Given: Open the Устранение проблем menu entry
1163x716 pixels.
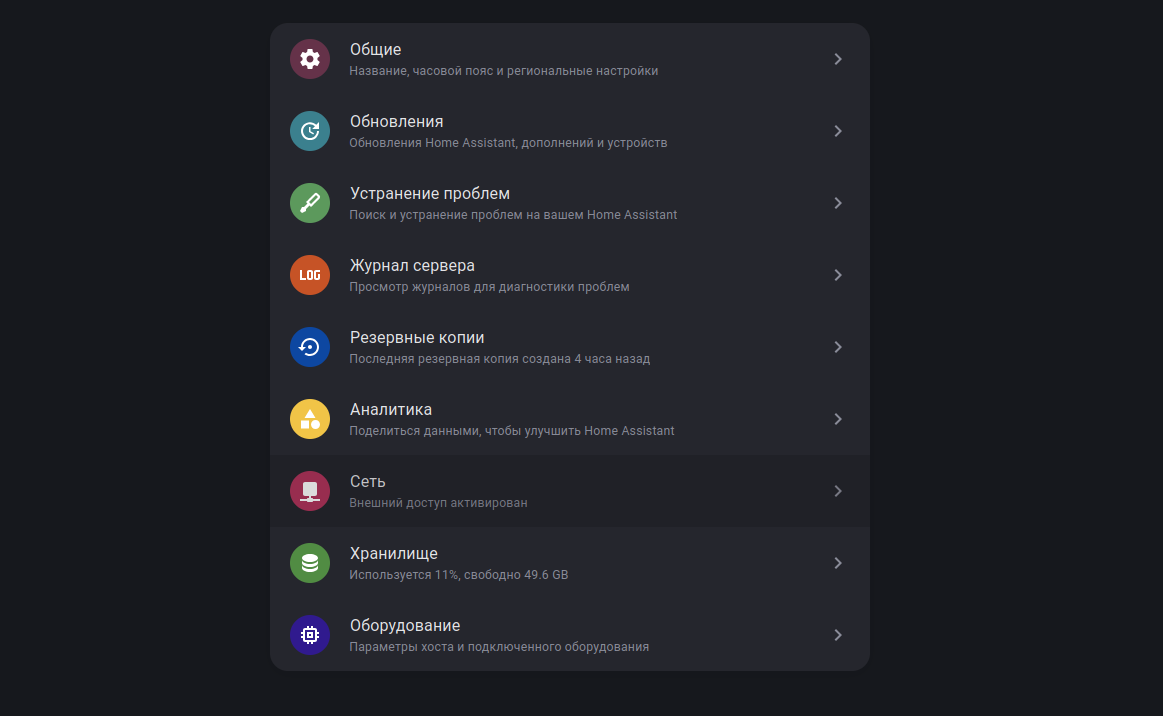Looking at the screenshot, I should pos(570,203).
